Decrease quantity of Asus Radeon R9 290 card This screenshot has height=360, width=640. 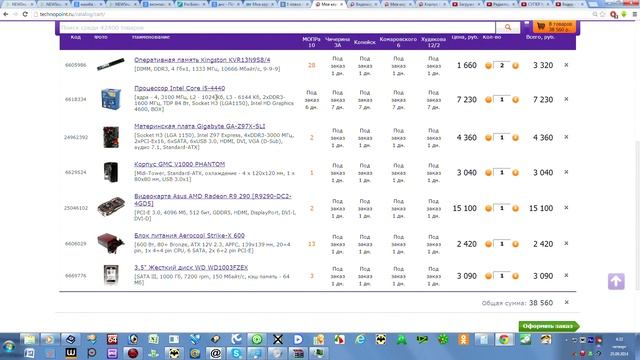tap(488, 208)
